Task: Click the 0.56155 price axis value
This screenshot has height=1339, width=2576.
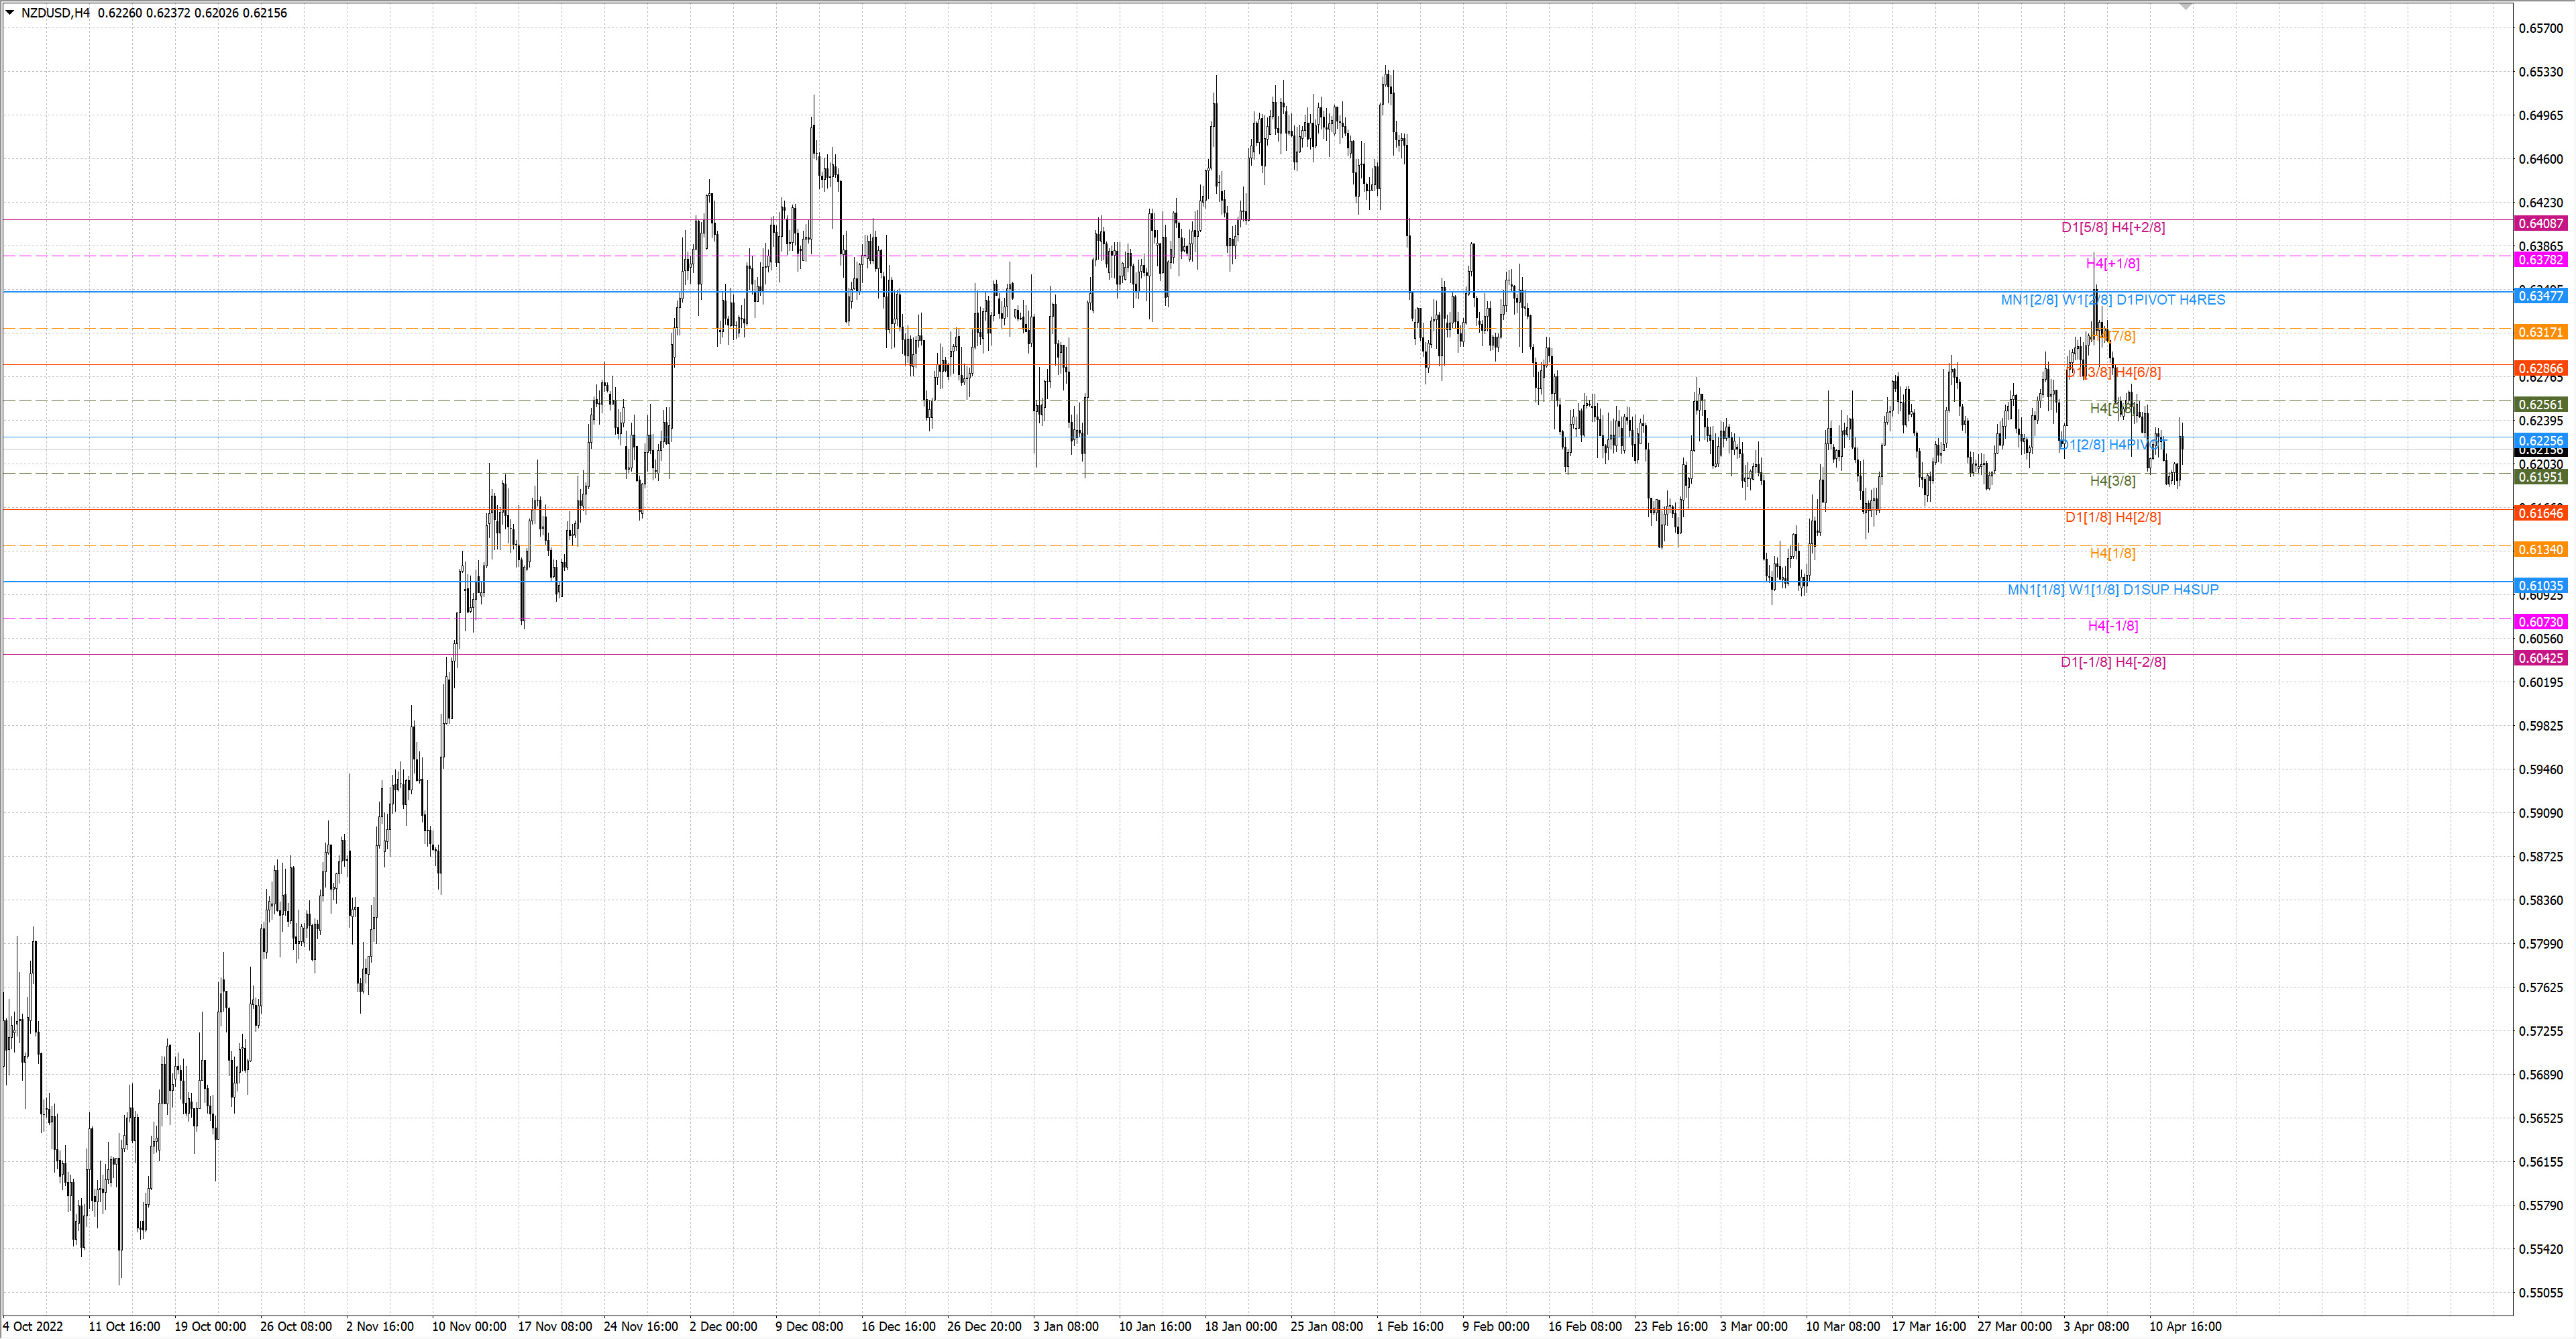Action: [2541, 1162]
